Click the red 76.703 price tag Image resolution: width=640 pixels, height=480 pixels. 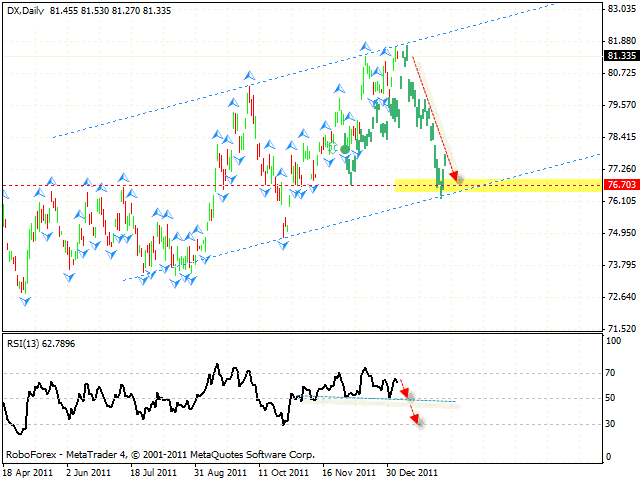pyautogui.click(x=621, y=185)
